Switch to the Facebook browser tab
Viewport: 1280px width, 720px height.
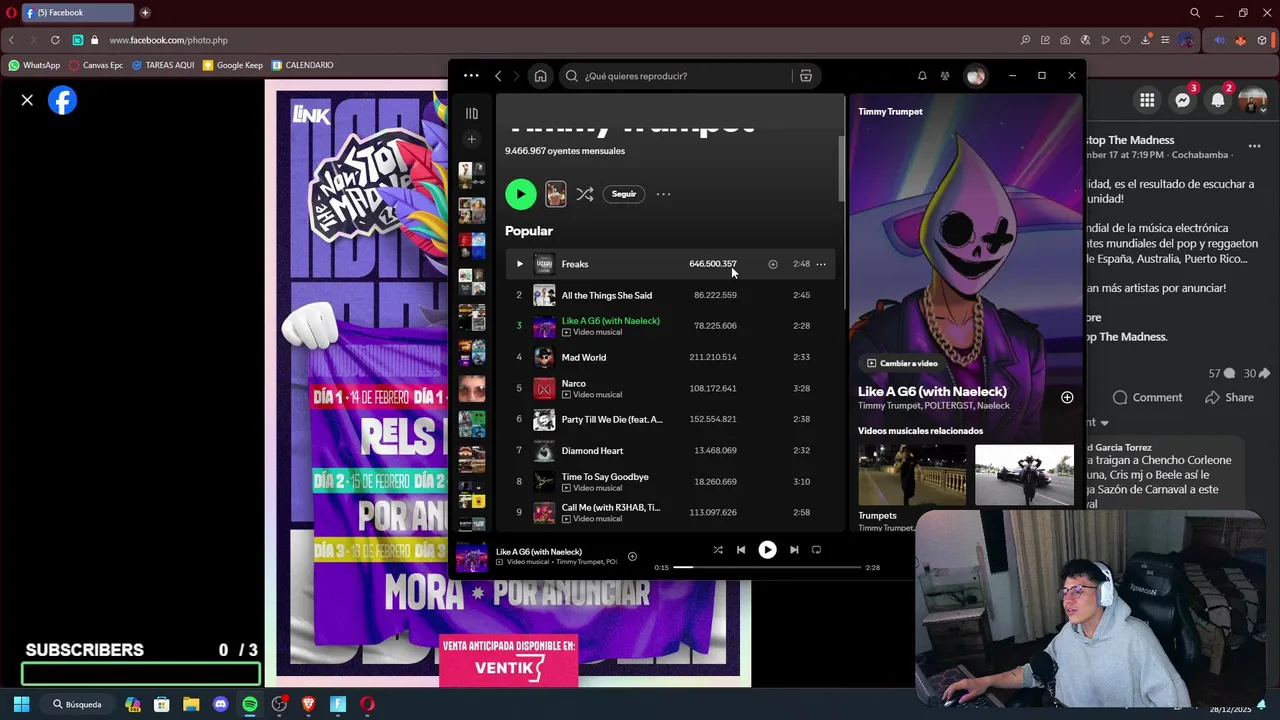[x=78, y=13]
